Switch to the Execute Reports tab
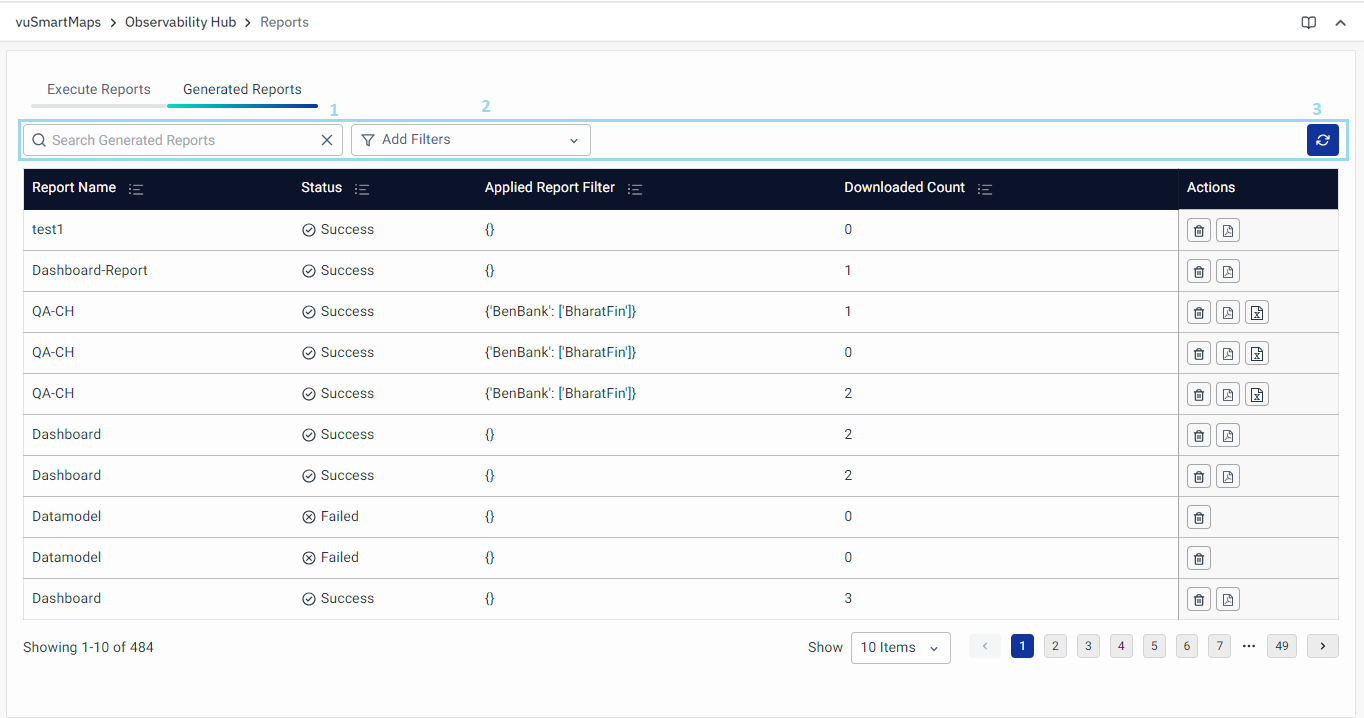 coord(99,89)
